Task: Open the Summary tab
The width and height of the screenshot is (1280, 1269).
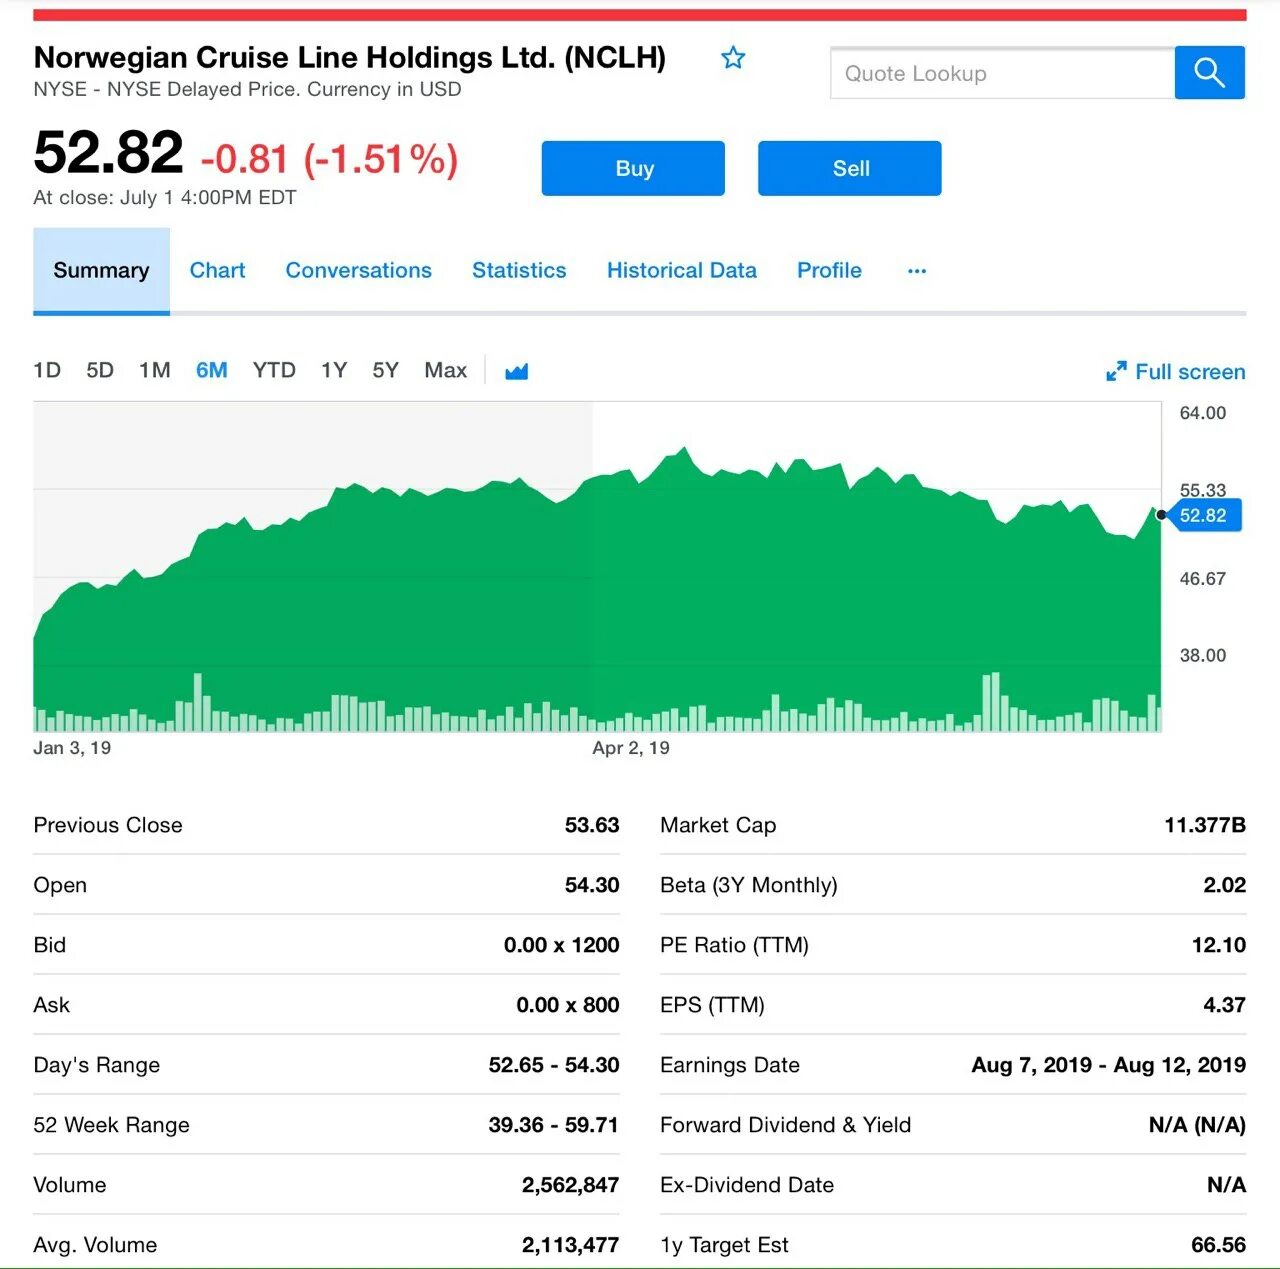Action: click(x=101, y=271)
